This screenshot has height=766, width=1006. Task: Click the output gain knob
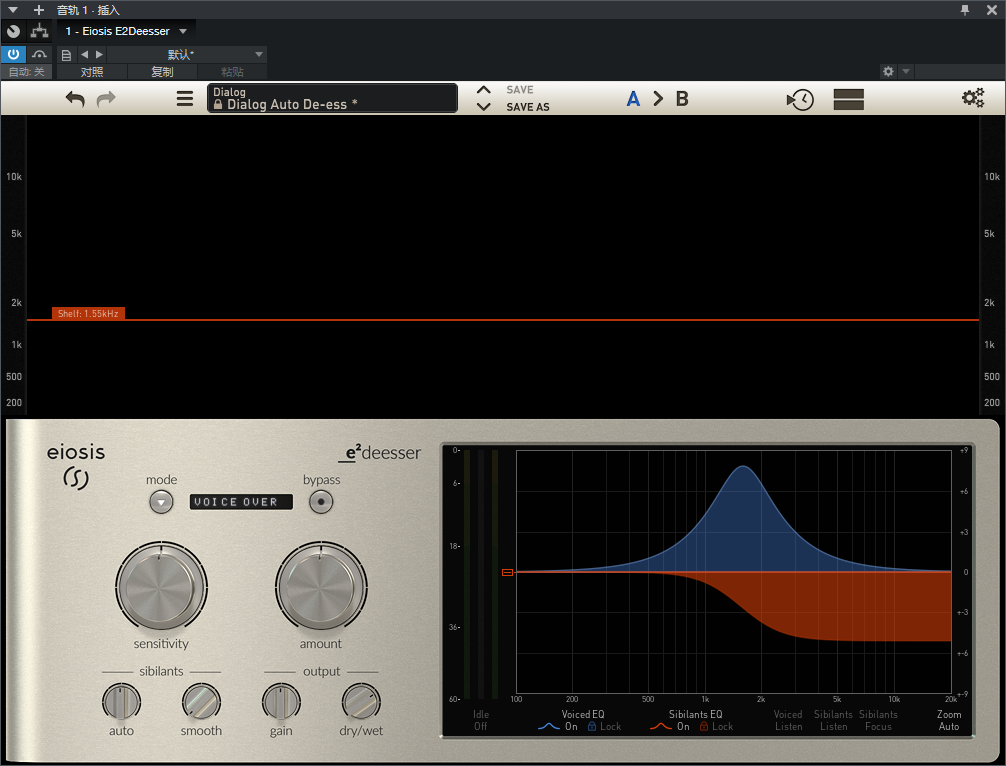pyautogui.click(x=281, y=702)
